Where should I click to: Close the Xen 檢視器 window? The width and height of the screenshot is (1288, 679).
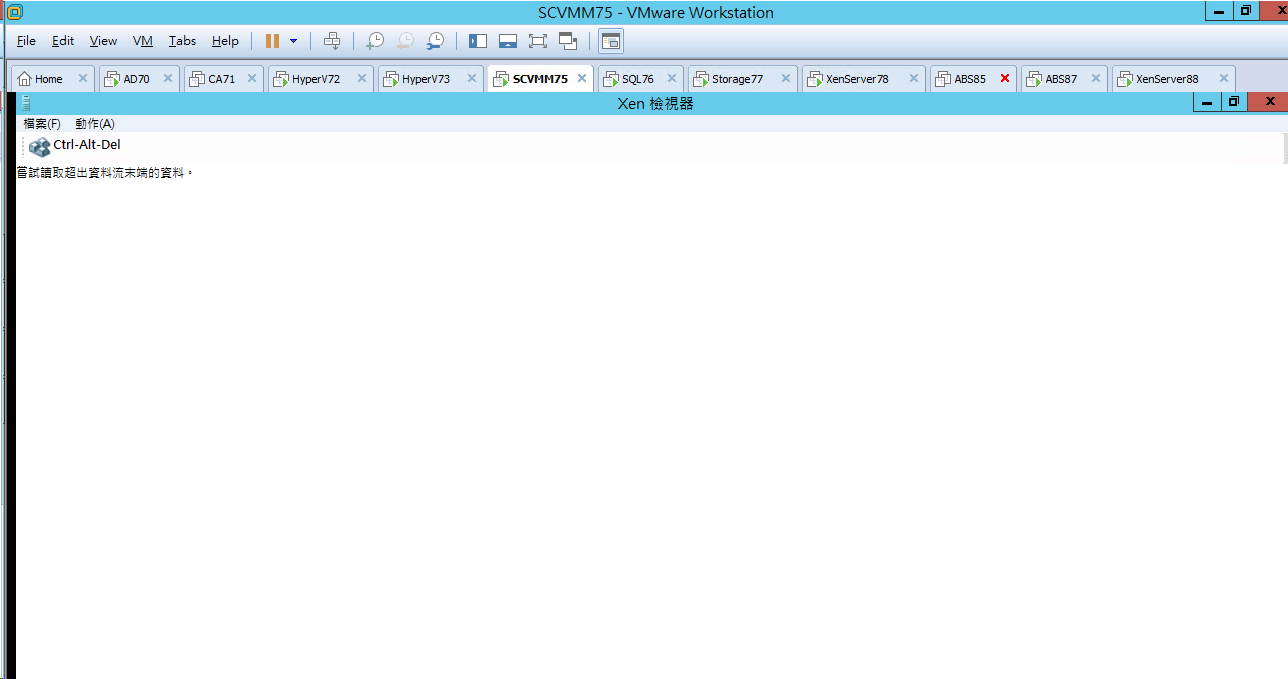(x=1269, y=102)
